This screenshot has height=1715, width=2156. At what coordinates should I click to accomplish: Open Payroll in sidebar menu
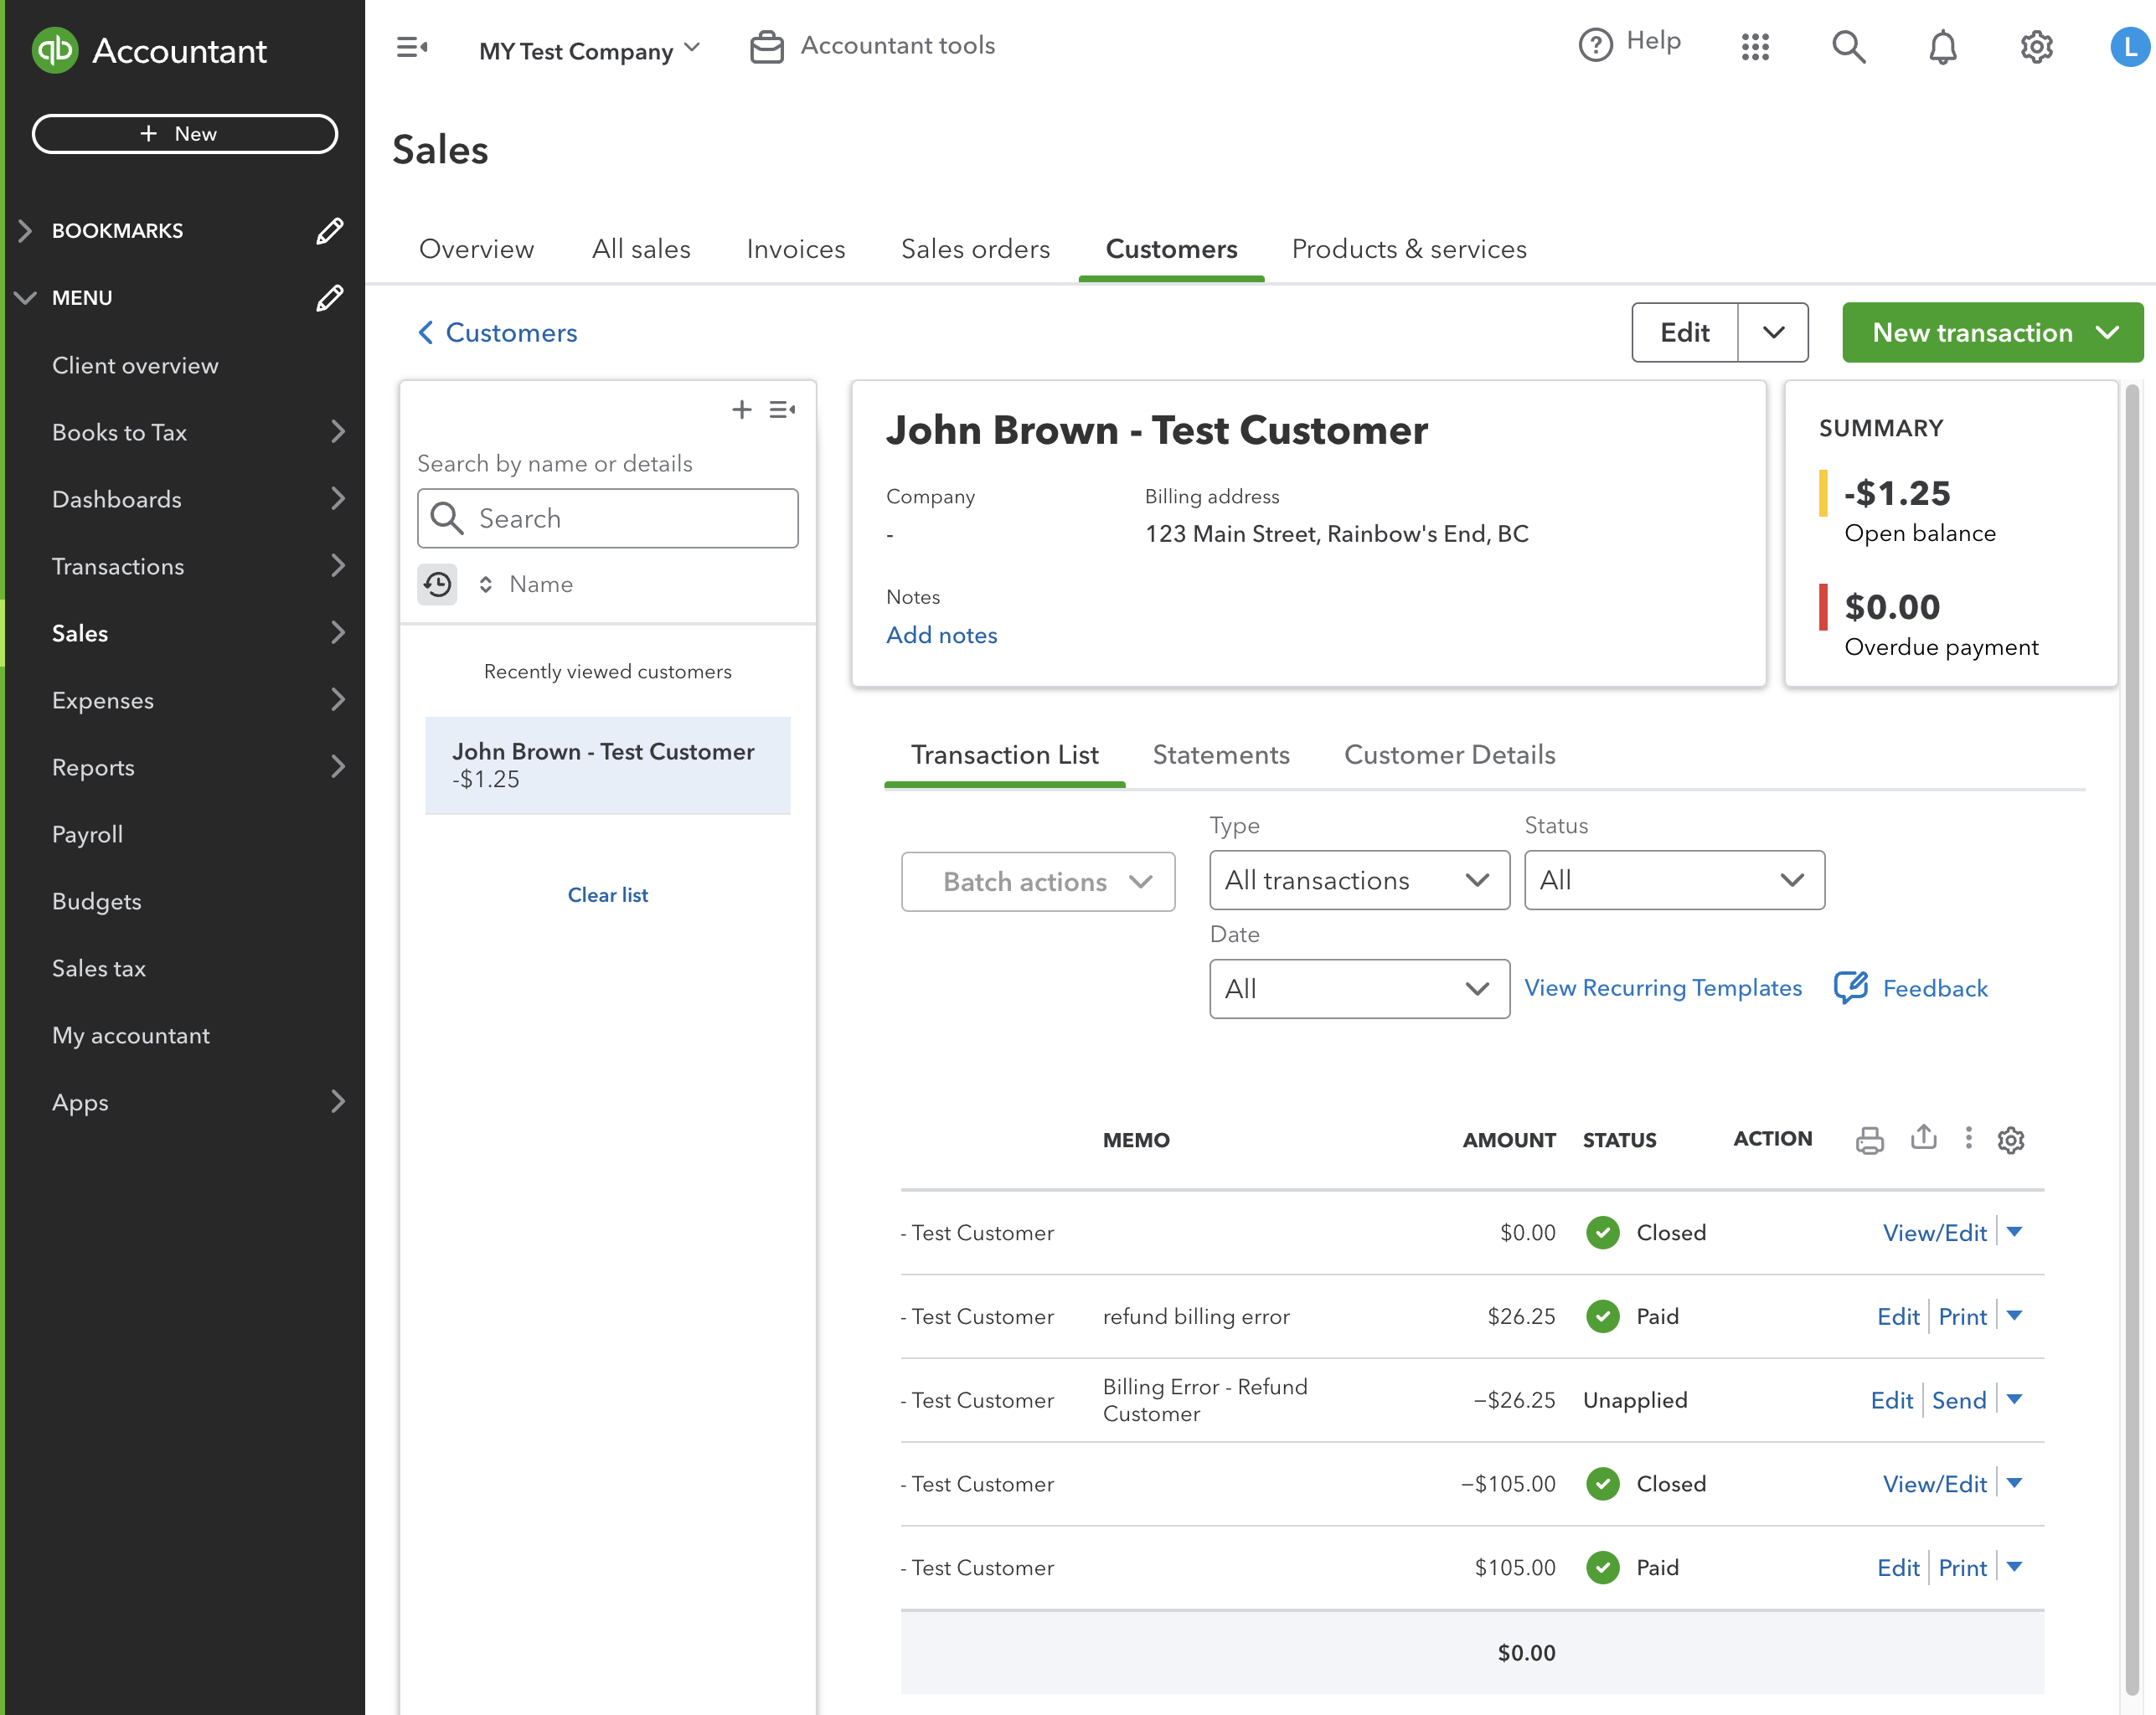[87, 835]
